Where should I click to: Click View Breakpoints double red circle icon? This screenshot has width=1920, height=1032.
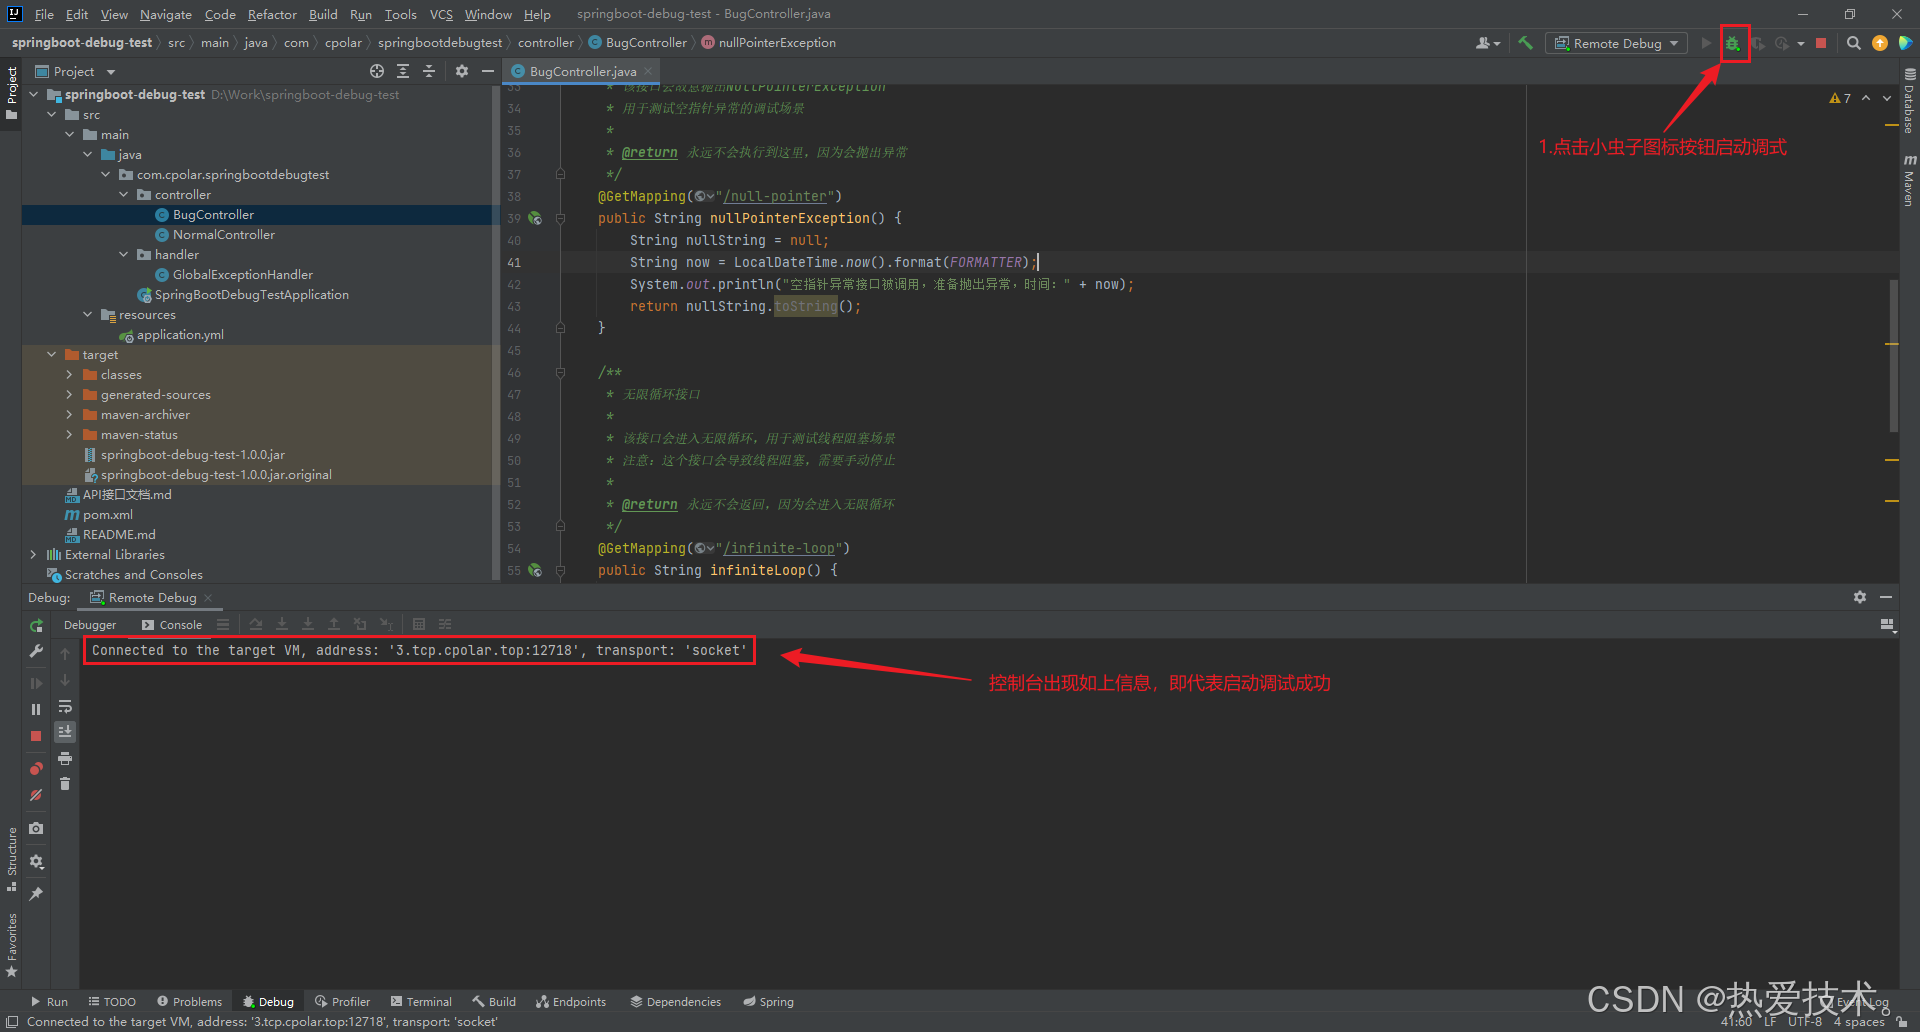(x=36, y=768)
